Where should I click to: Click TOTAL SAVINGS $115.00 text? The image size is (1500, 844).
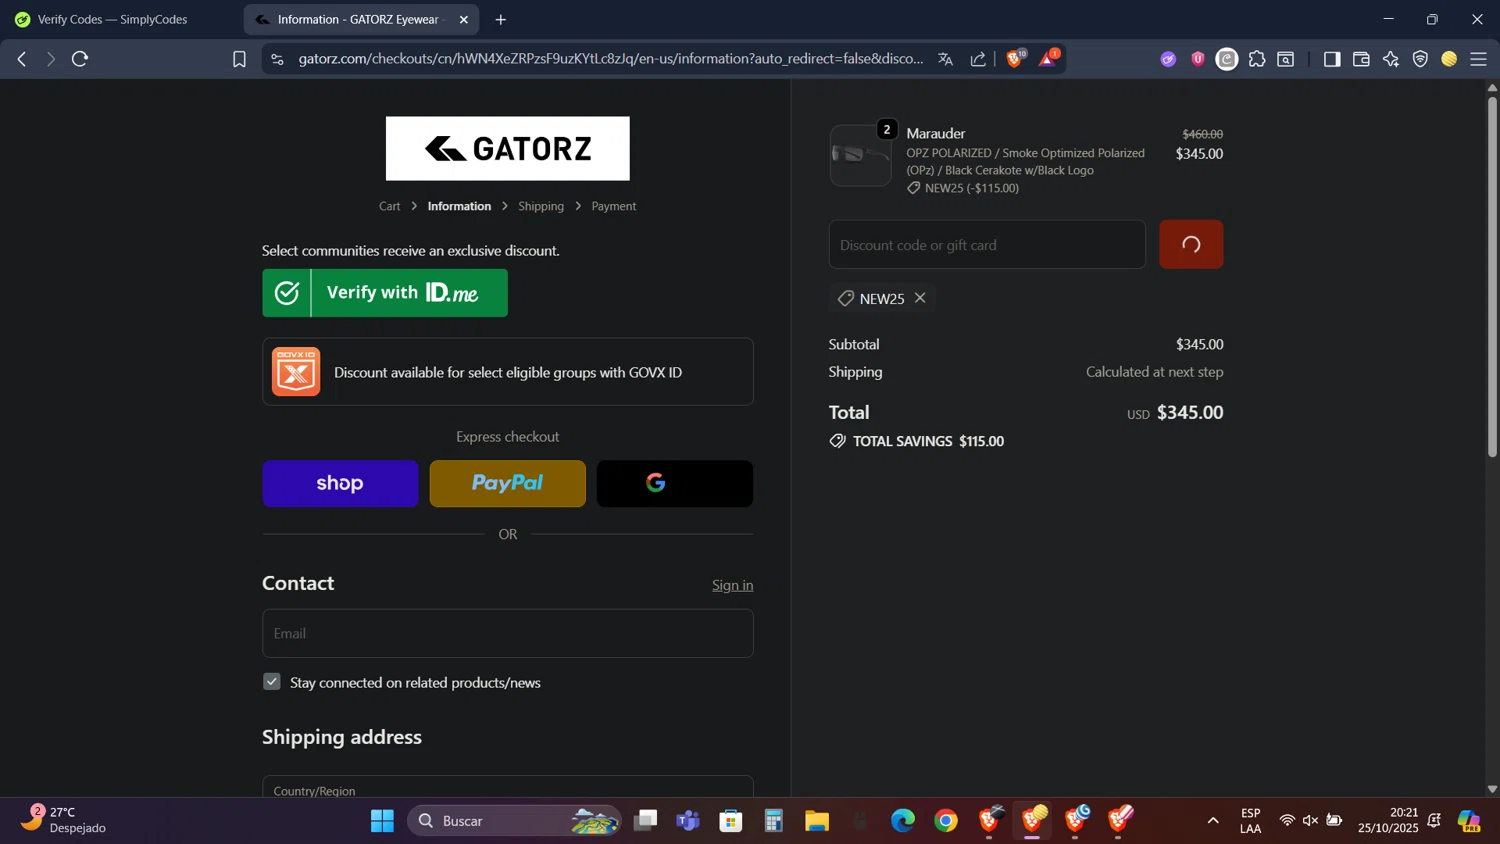[928, 441]
